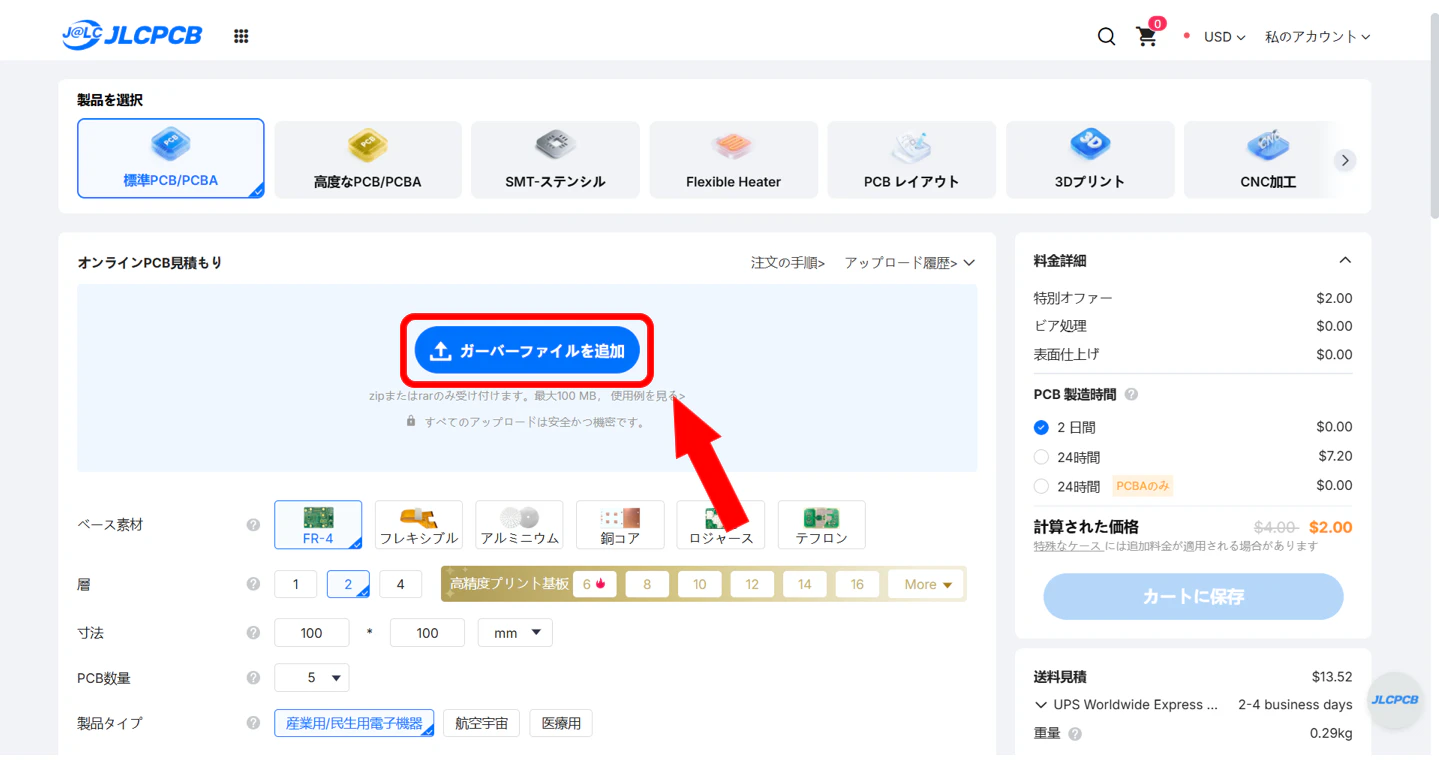Open the PCB数量 quantity dropdown
Image resolution: width=1439 pixels, height=763 pixels.
pyautogui.click(x=311, y=678)
